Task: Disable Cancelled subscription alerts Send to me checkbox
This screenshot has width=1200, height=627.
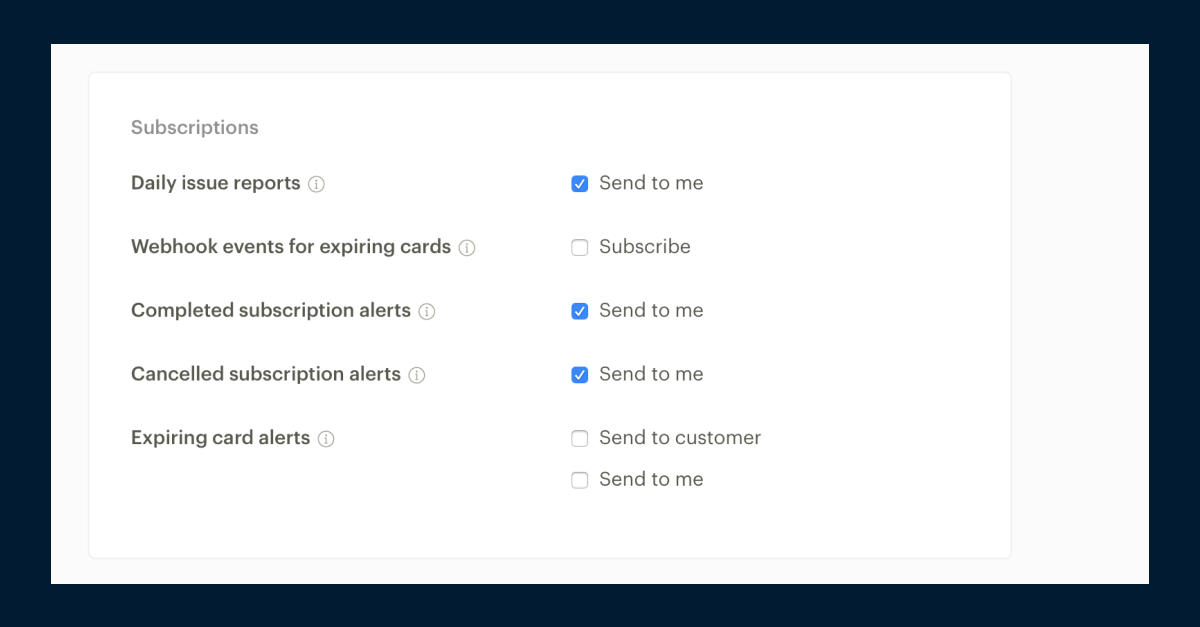Action: pos(580,375)
